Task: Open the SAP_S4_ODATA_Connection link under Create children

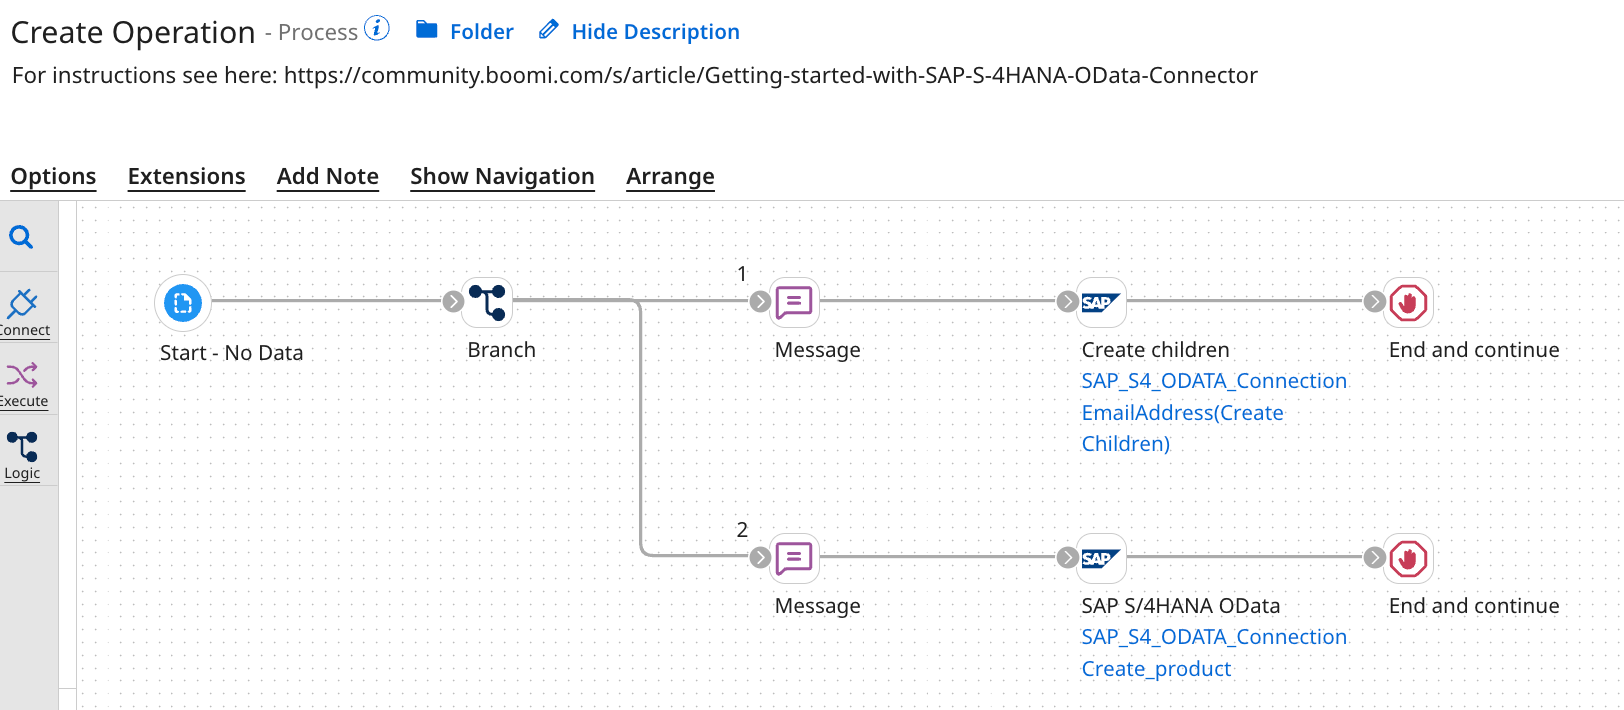Action: (1214, 381)
